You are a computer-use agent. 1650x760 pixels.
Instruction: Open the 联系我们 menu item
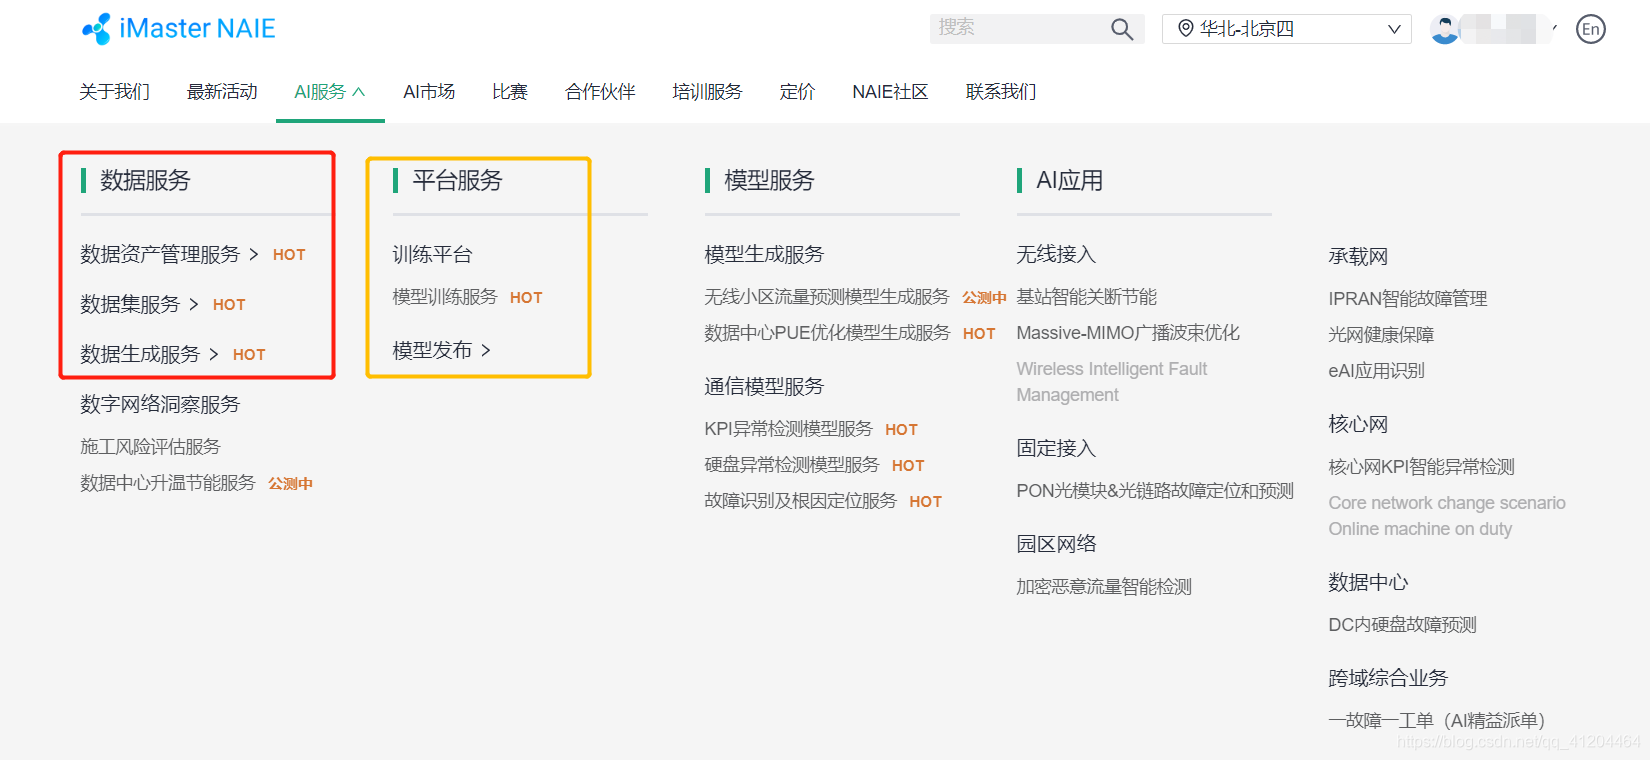pos(1001,92)
